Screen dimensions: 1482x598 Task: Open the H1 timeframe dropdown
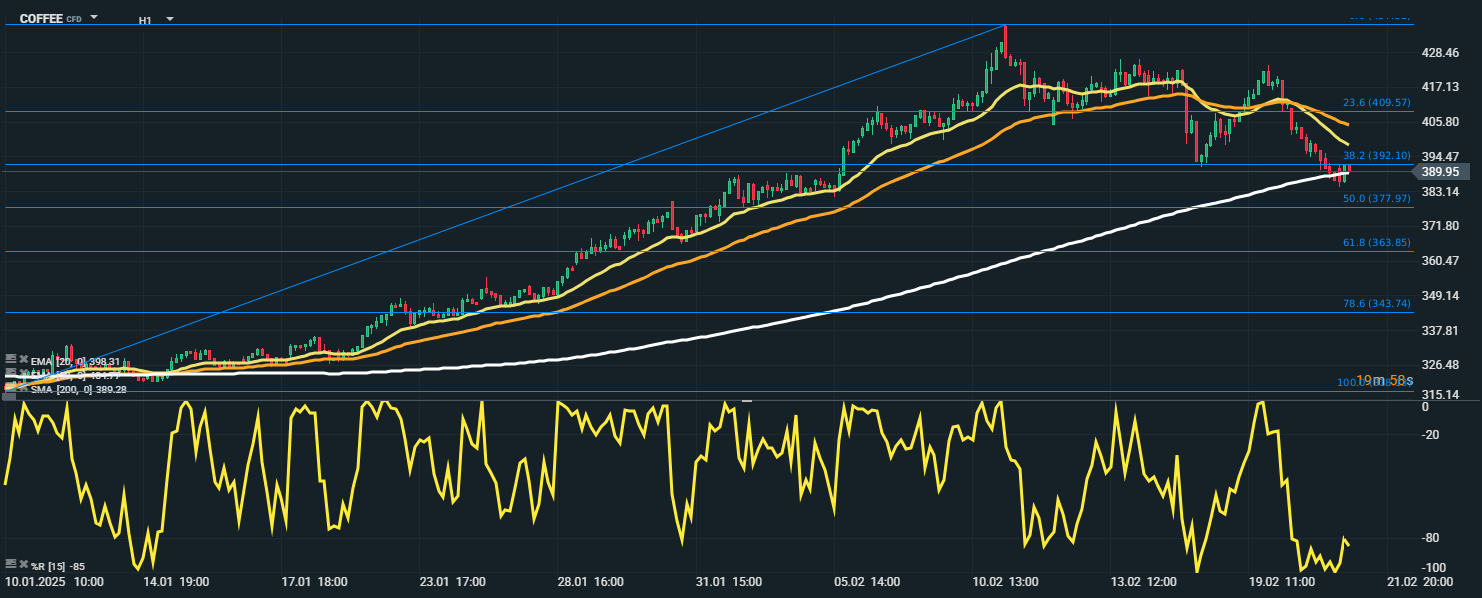169,19
